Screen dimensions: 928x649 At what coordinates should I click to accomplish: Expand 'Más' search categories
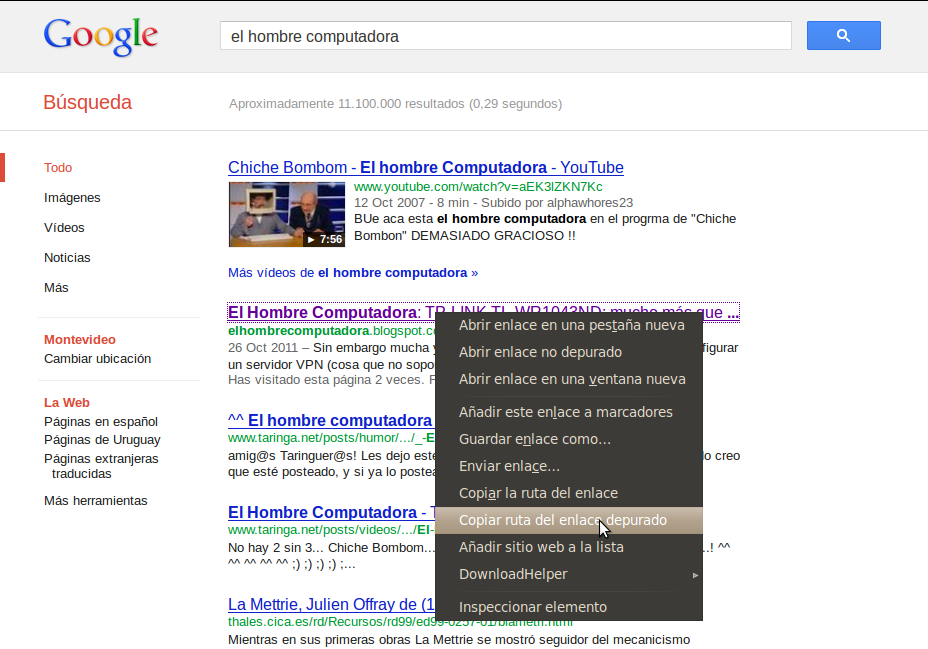pyautogui.click(x=56, y=288)
